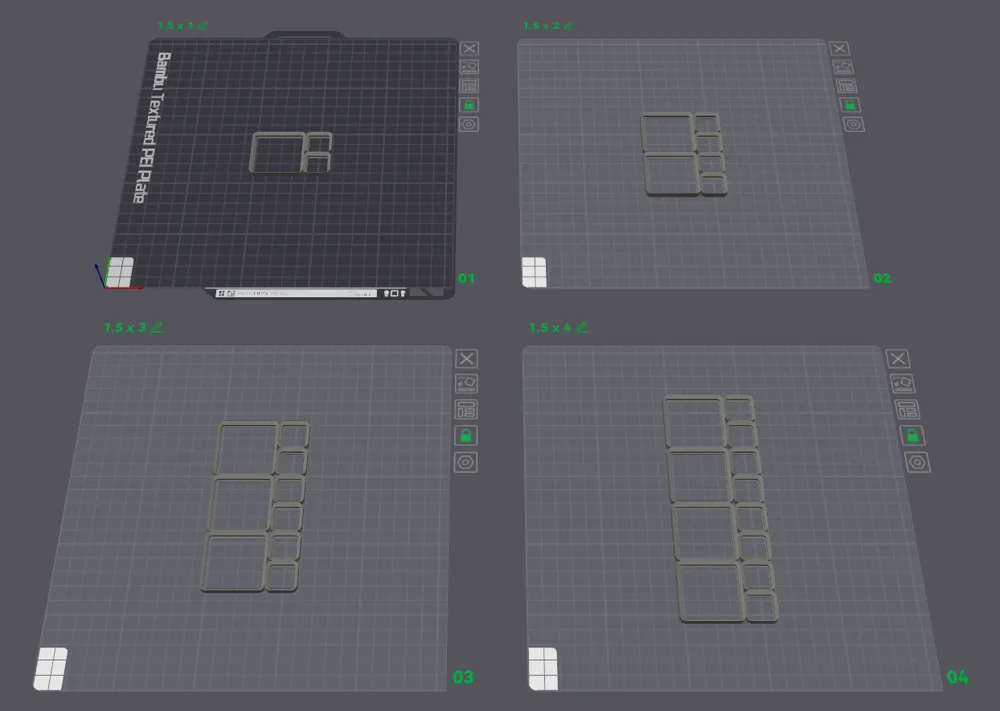Unlock plate 01 via the green lock icon
1000x711 pixels.
[x=467, y=105]
